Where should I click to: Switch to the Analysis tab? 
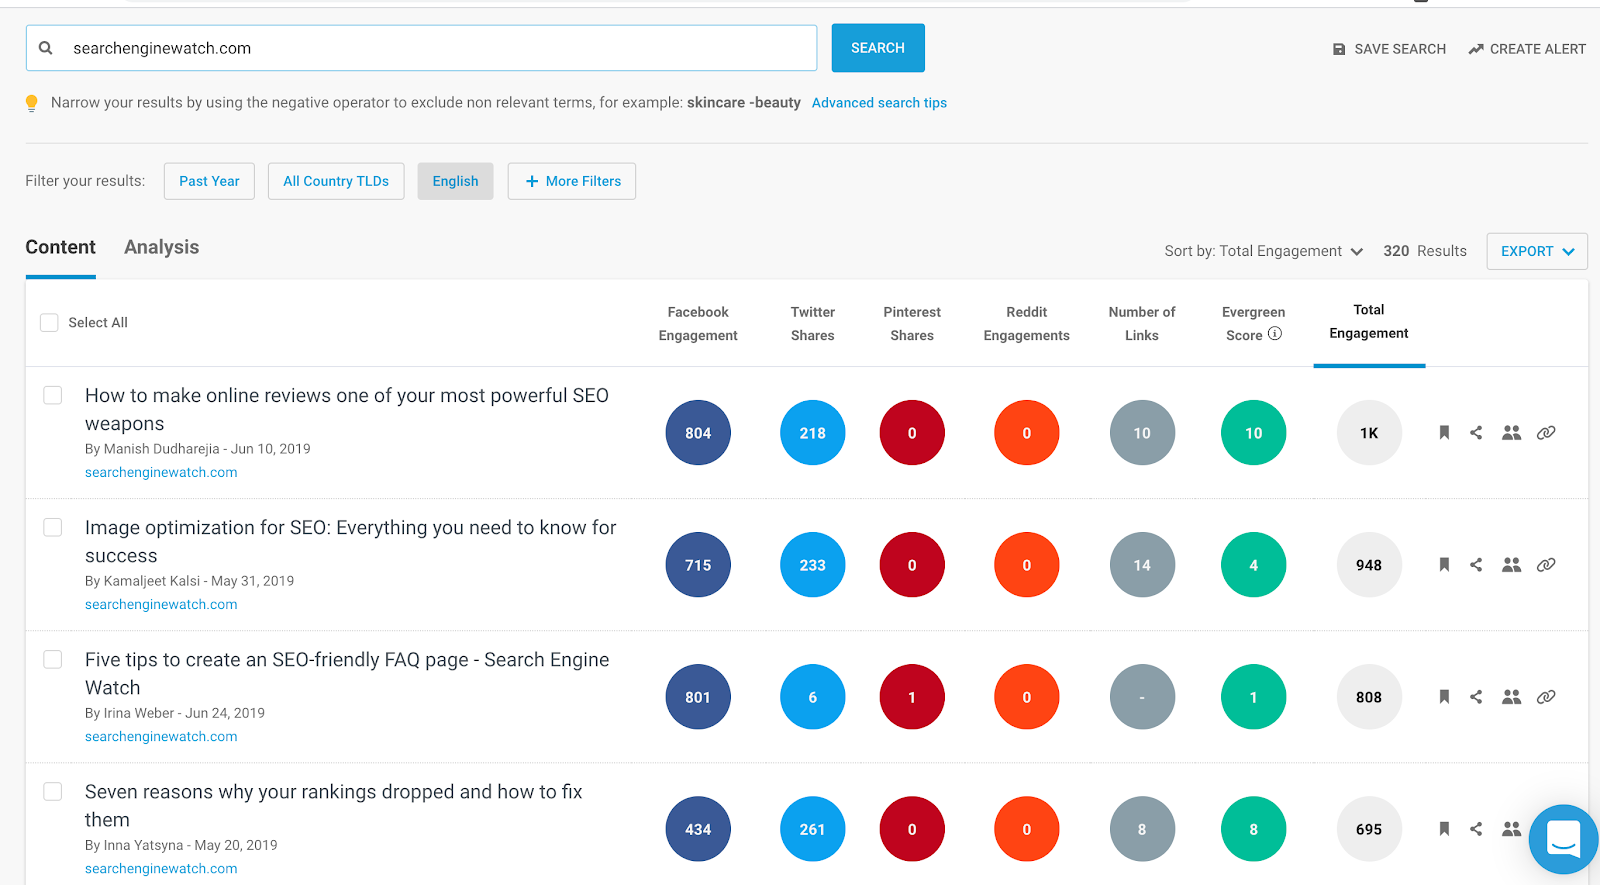pyautogui.click(x=162, y=247)
